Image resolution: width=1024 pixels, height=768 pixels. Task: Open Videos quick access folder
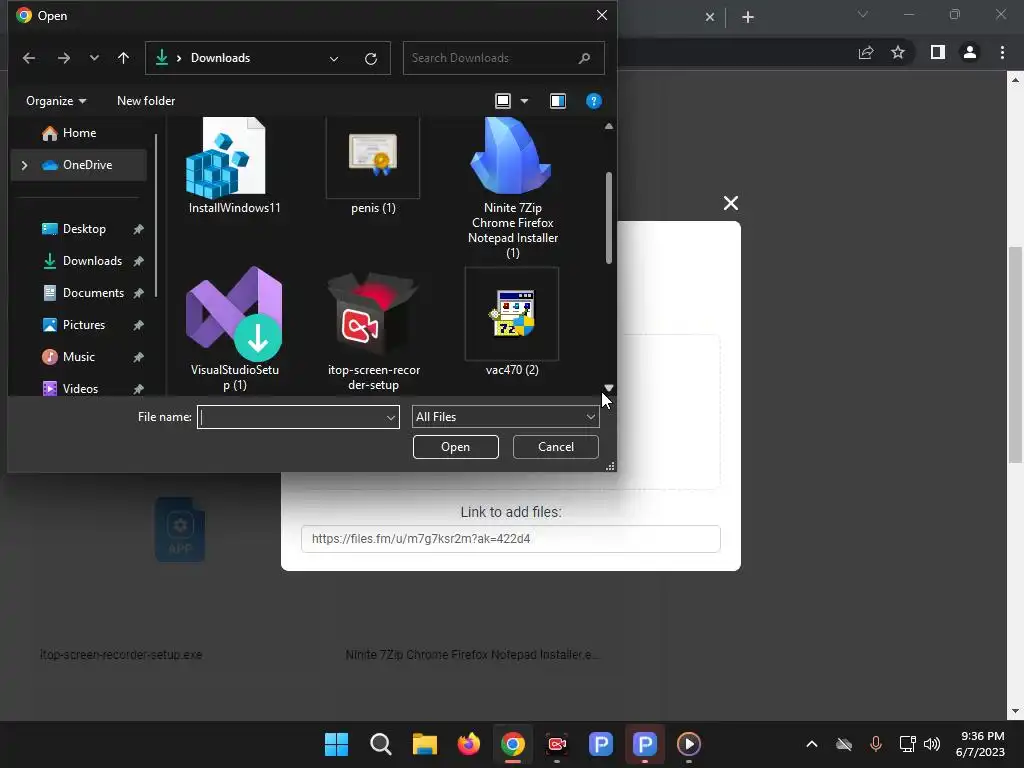point(80,389)
